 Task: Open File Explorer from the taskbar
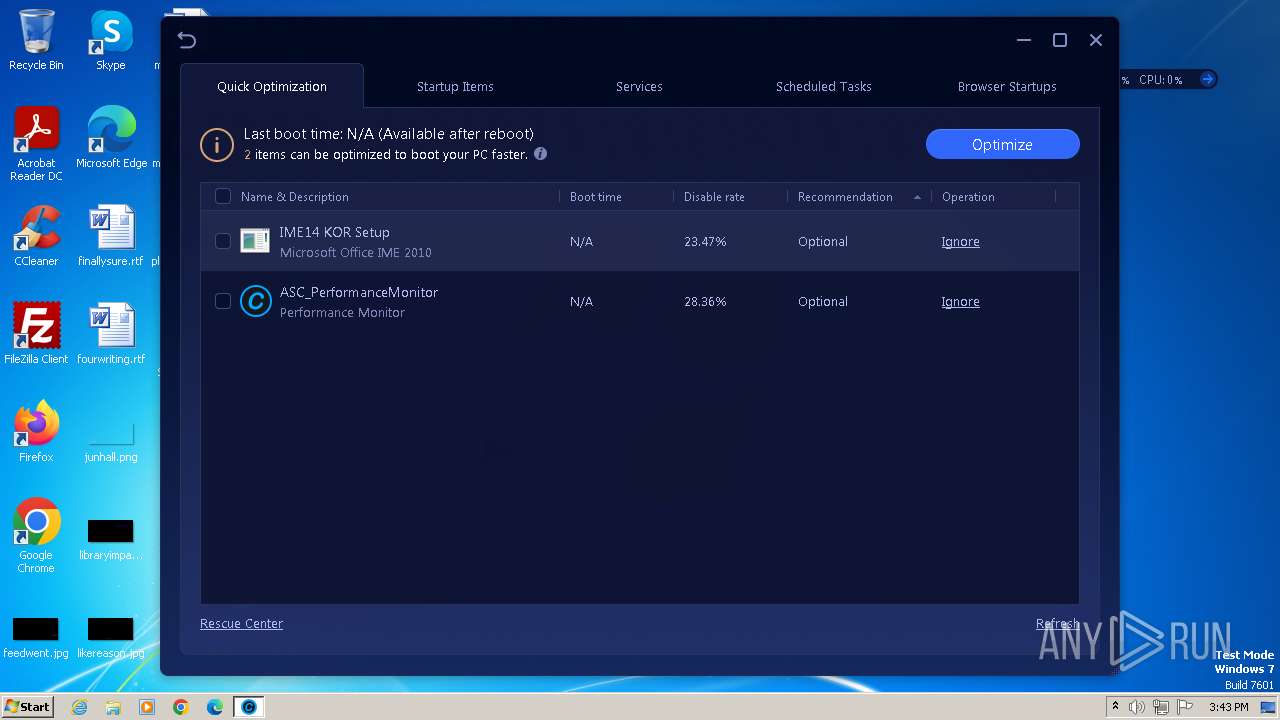pyautogui.click(x=113, y=707)
